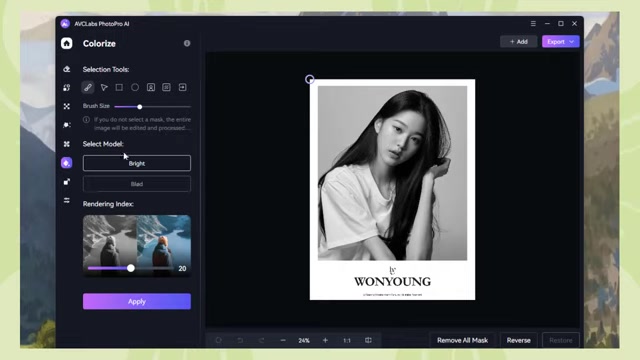Select the arrow pointer selection tool
640x360 pixels.
tap(104, 87)
